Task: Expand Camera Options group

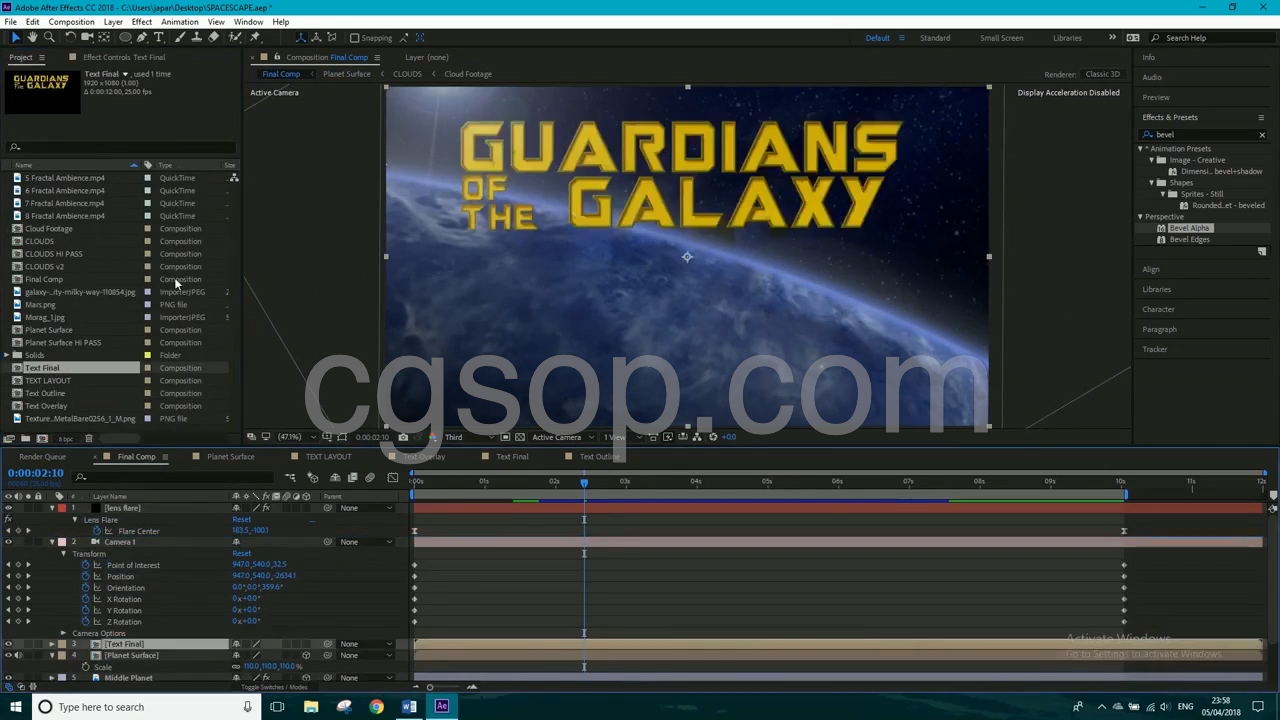Action: (63, 634)
